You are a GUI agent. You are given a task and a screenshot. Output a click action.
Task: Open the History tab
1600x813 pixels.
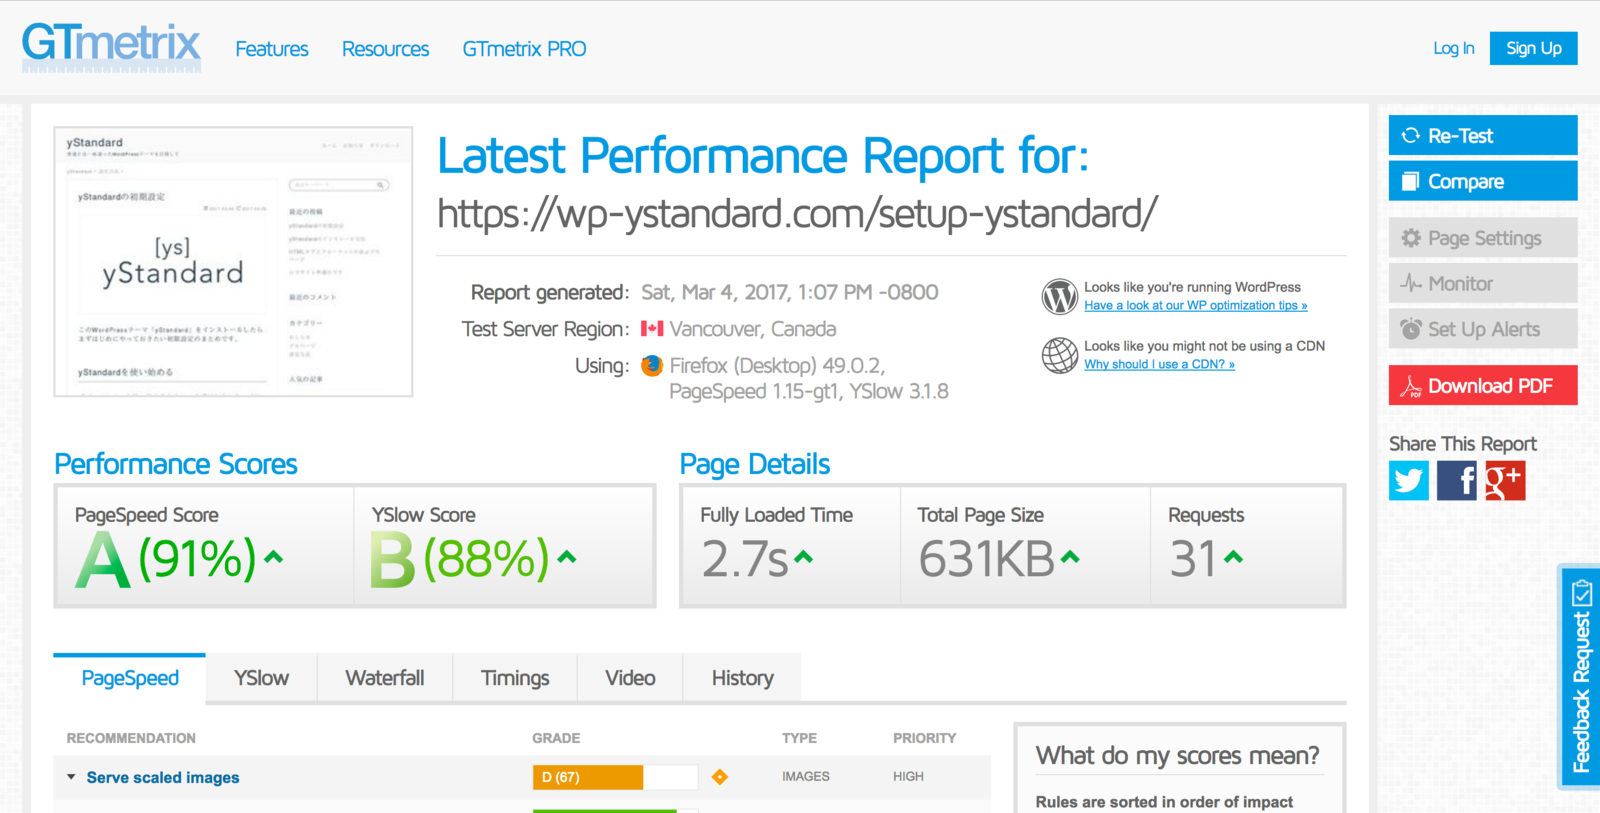click(x=742, y=678)
